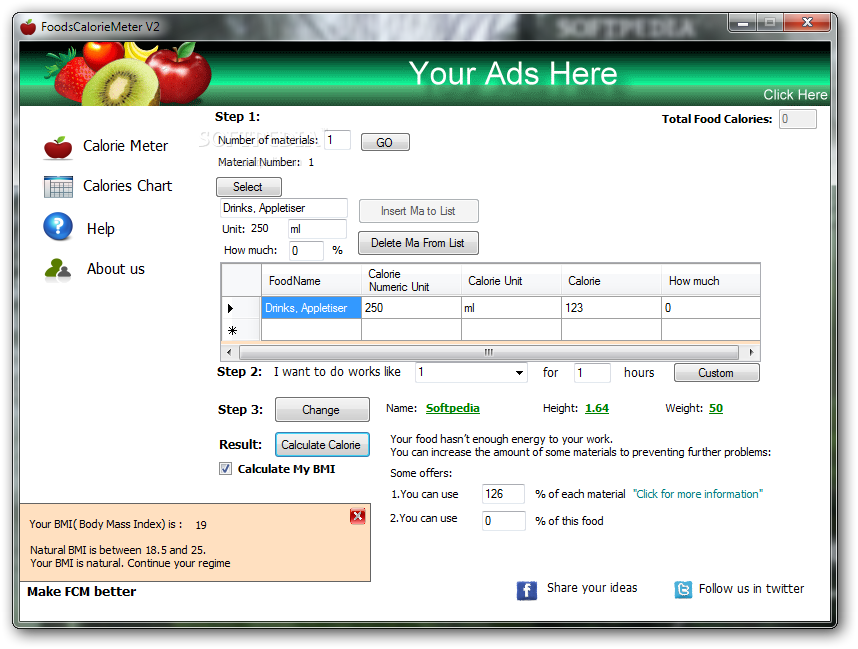The width and height of the screenshot is (858, 649).
Task: Minimize the FoodsCalorieMeter window
Action: click(743, 23)
